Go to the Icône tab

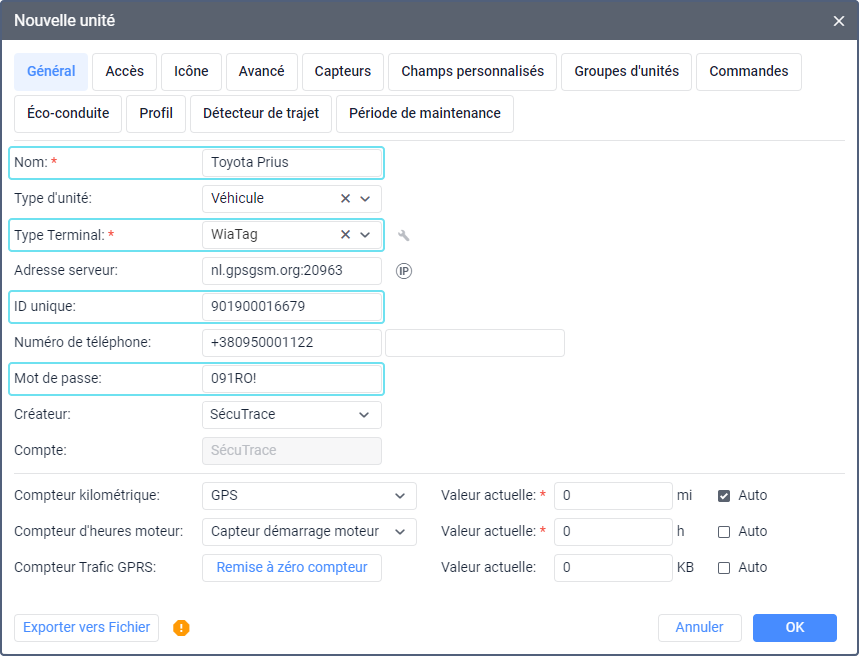coord(191,72)
